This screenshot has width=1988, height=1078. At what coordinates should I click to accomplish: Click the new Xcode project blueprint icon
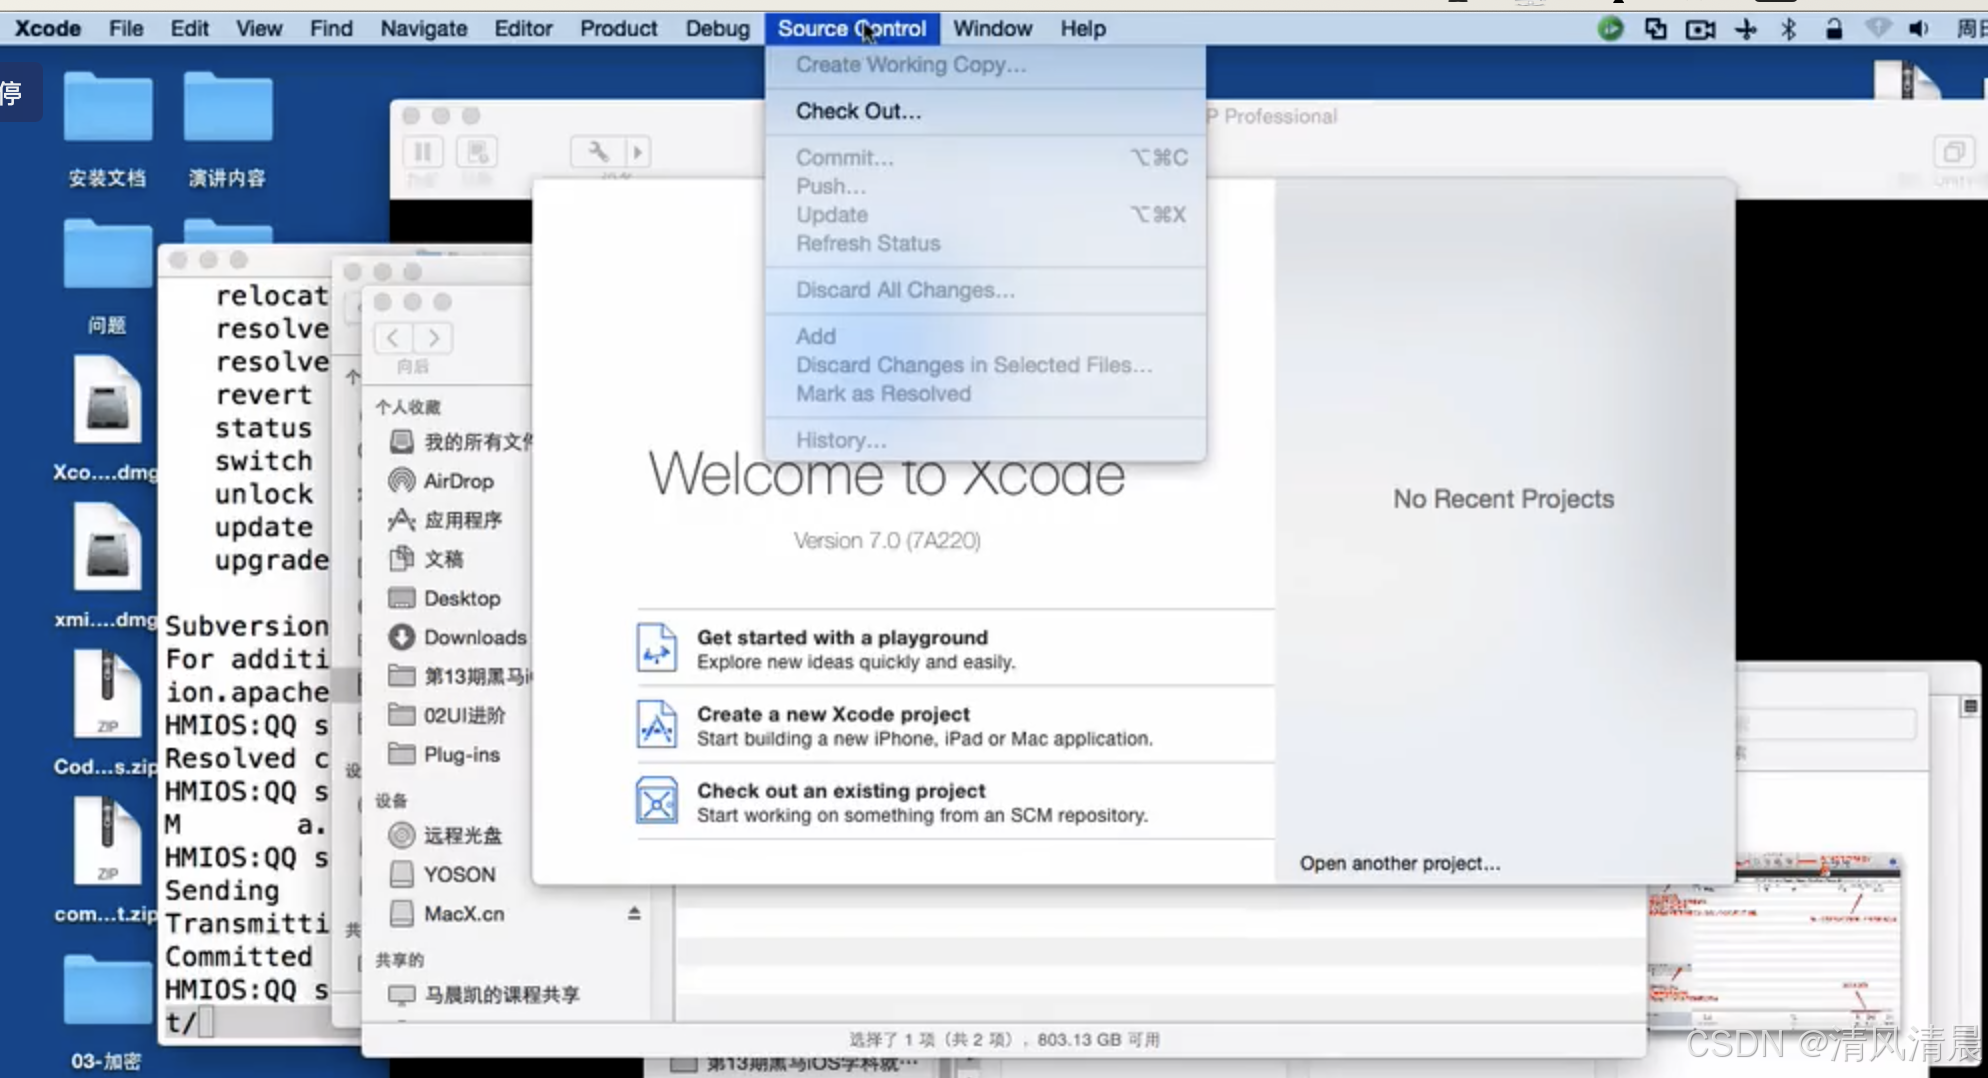click(657, 724)
